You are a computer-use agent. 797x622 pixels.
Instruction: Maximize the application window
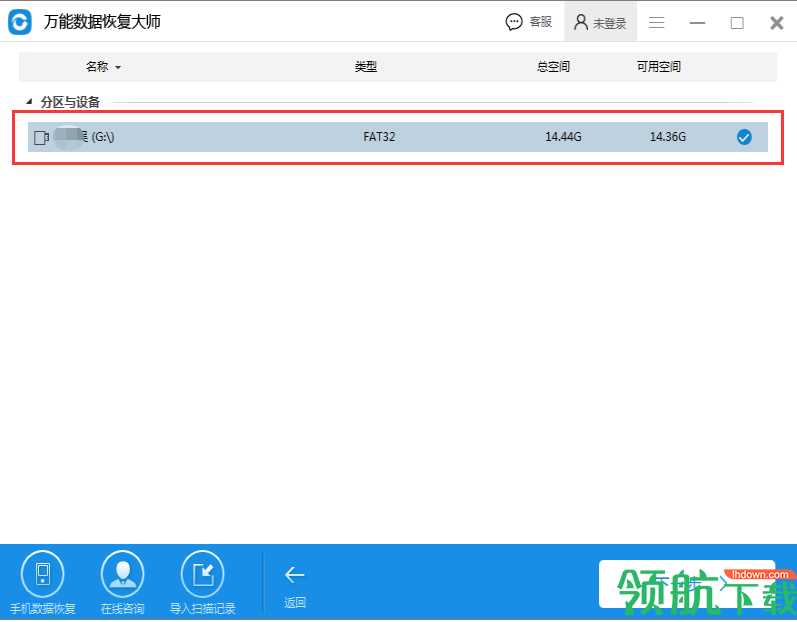click(x=737, y=23)
